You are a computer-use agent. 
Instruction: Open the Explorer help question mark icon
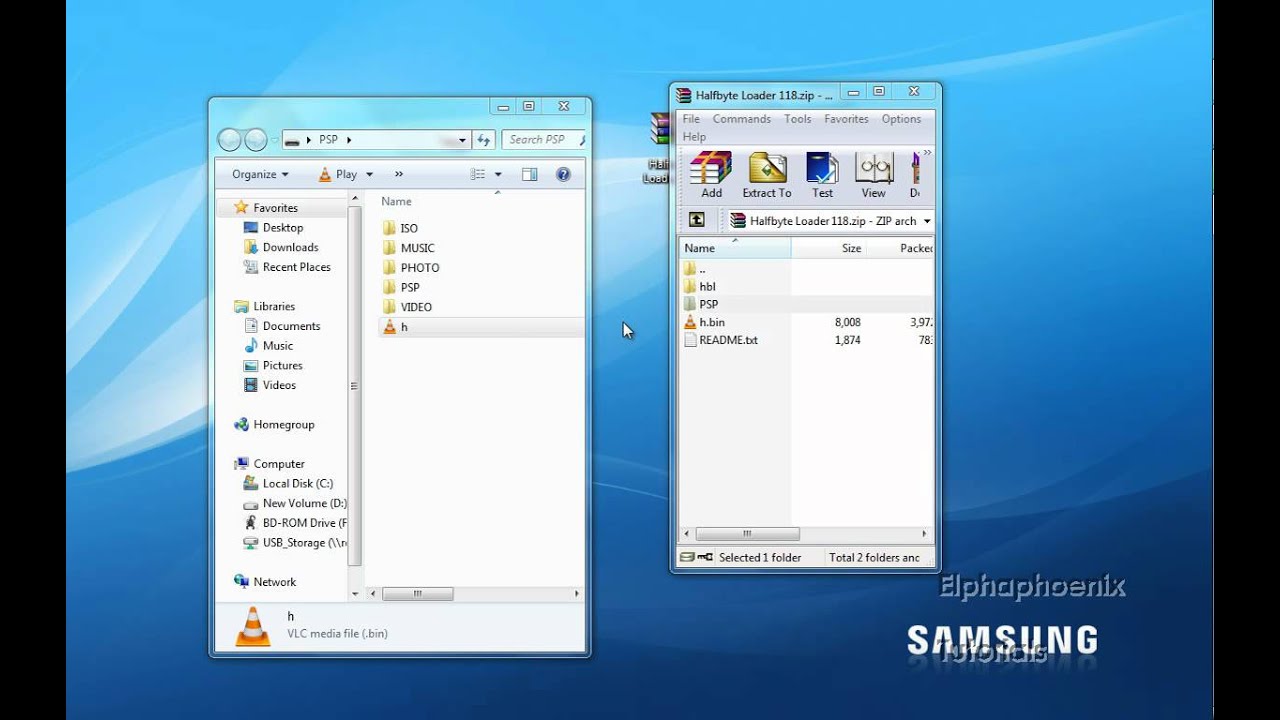(563, 174)
